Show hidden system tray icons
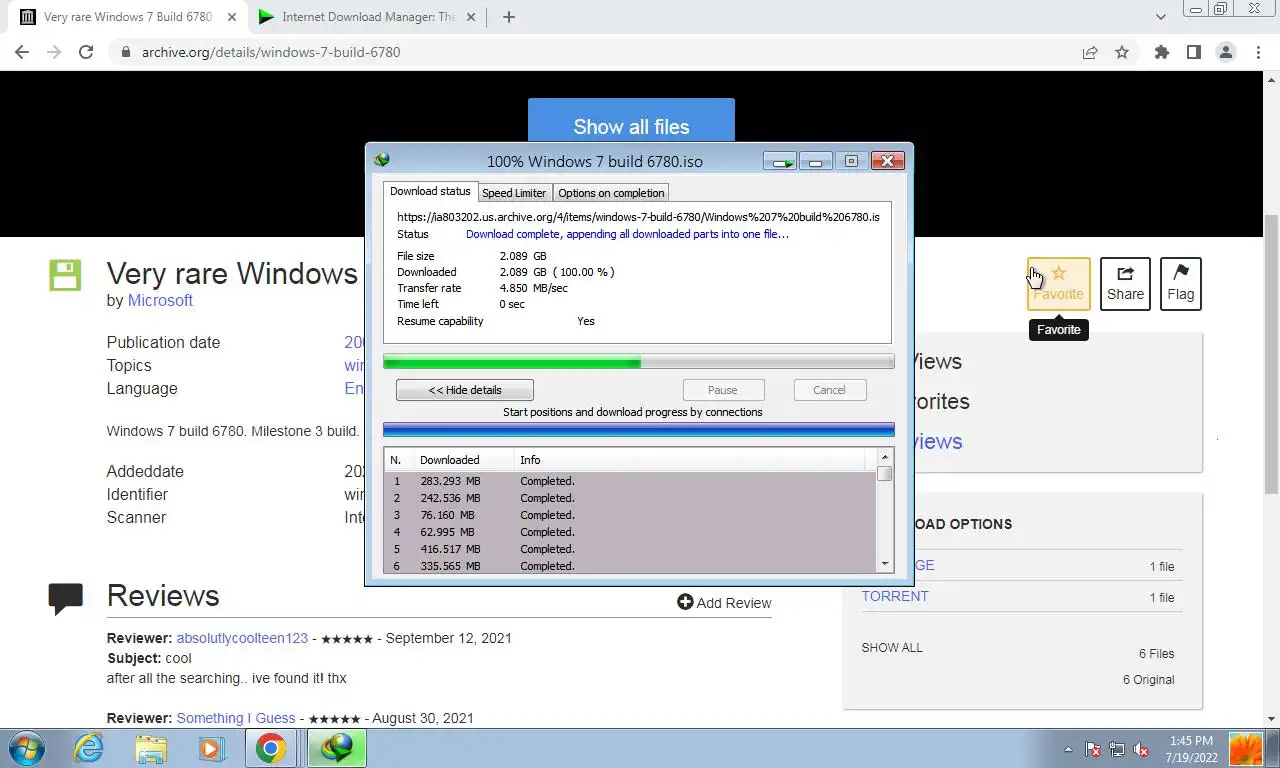 coord(1068,749)
